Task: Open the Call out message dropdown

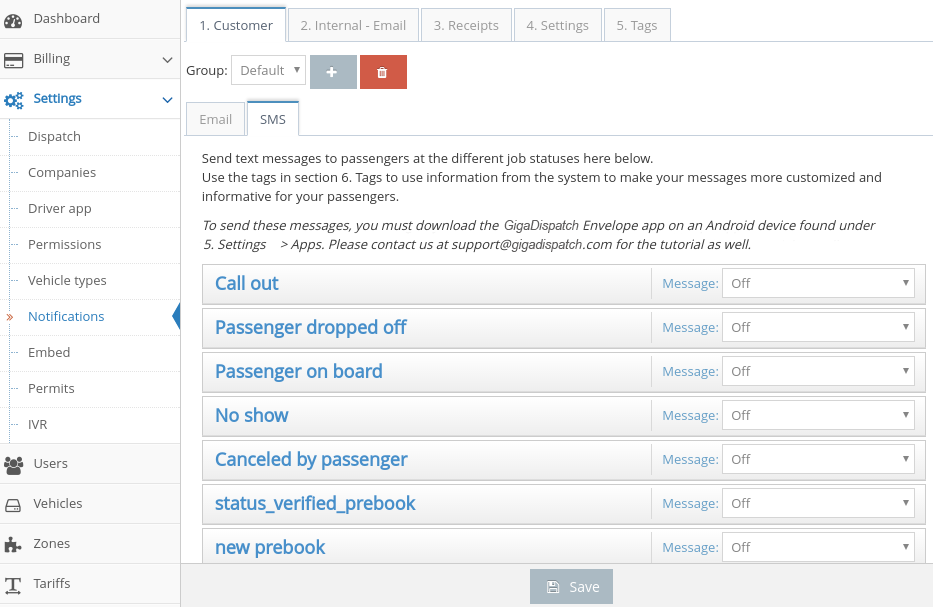Action: [x=818, y=283]
